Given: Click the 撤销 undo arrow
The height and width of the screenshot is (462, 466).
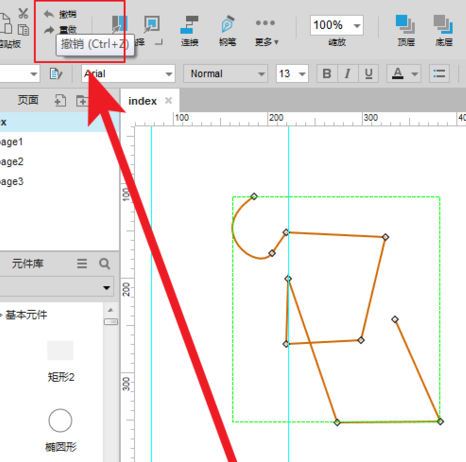Looking at the screenshot, I should tap(49, 14).
